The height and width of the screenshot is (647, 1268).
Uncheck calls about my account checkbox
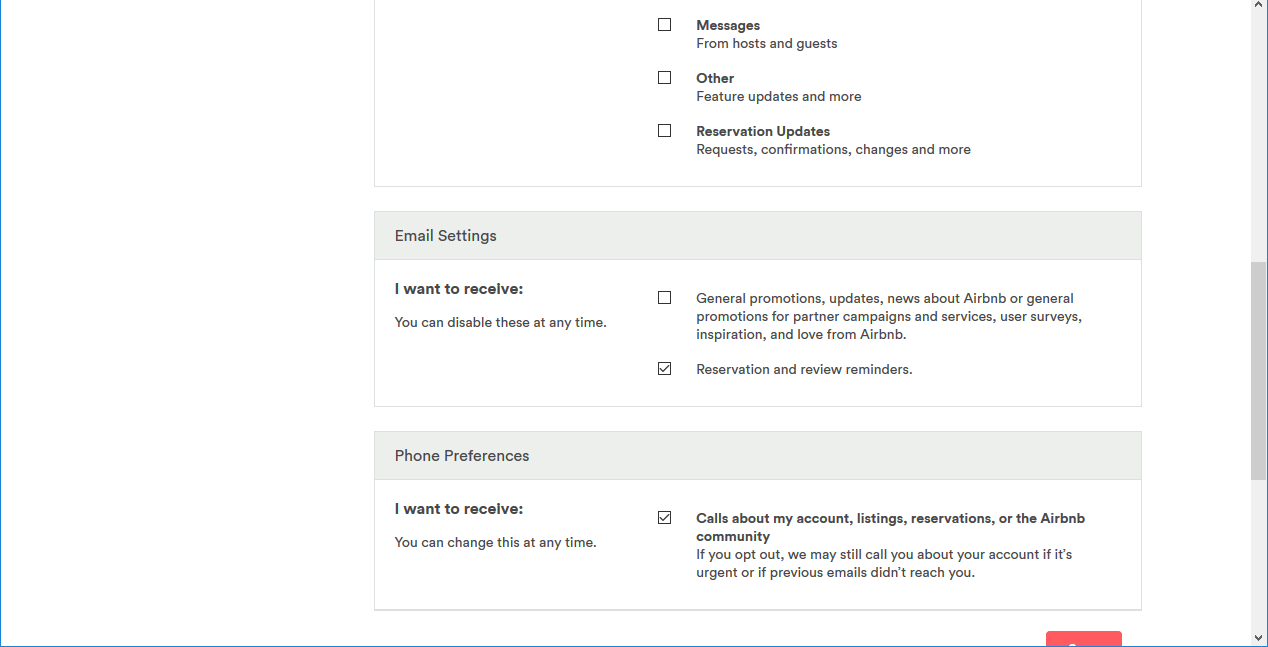tap(664, 518)
